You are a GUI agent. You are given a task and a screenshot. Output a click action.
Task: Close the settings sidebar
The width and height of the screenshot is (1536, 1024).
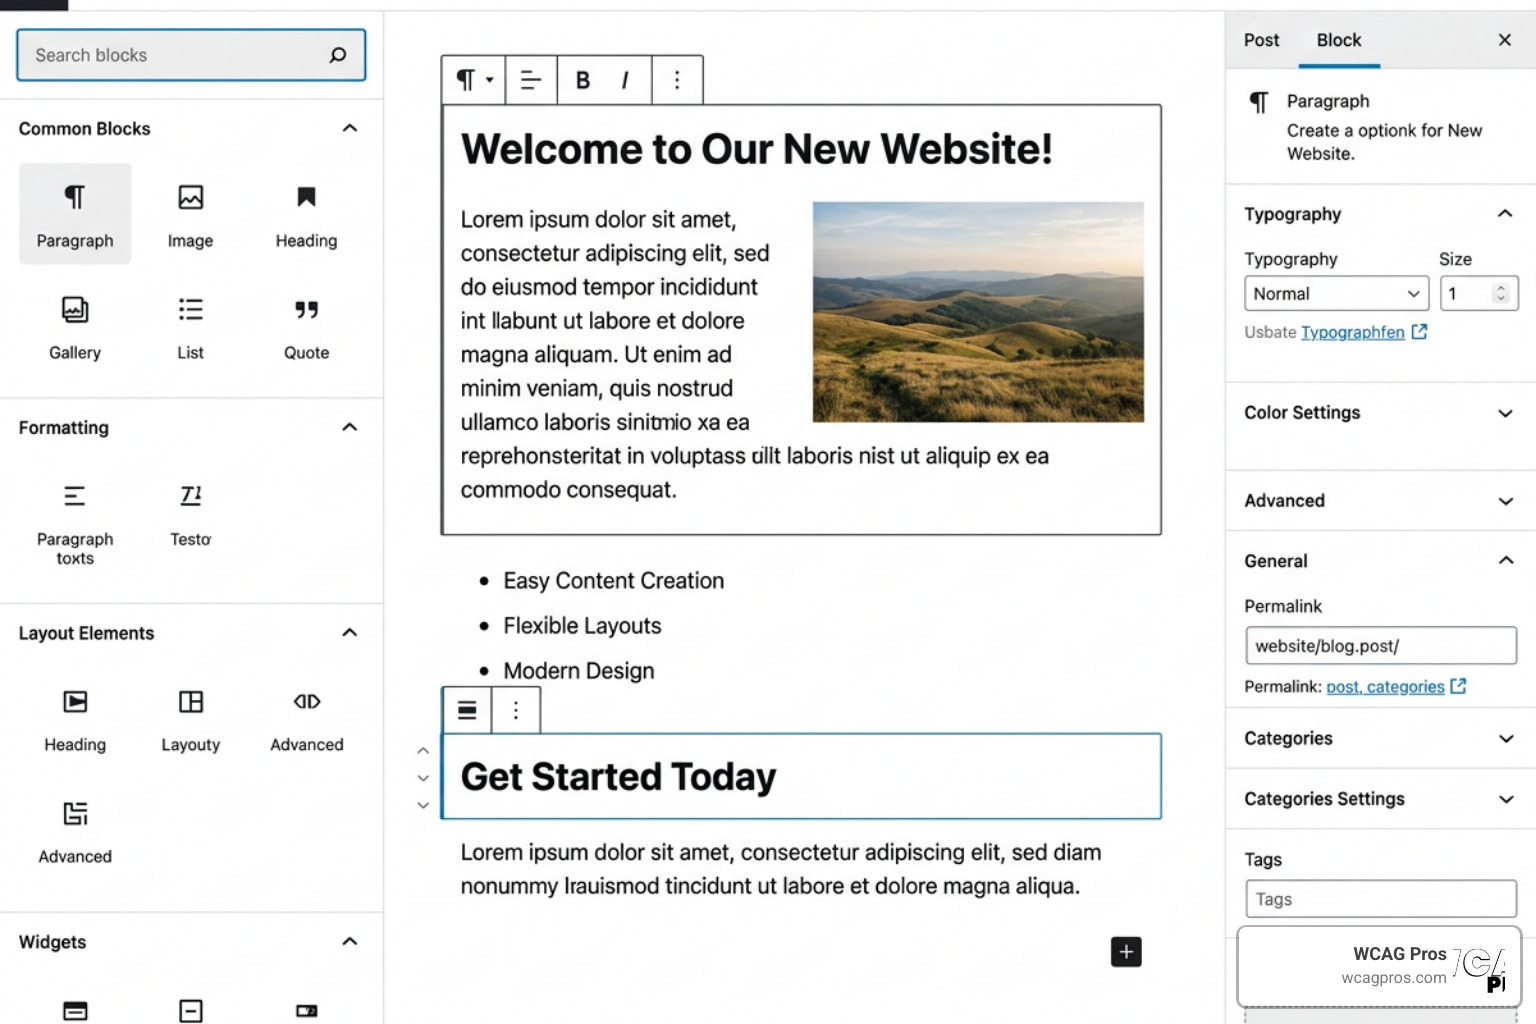point(1504,40)
